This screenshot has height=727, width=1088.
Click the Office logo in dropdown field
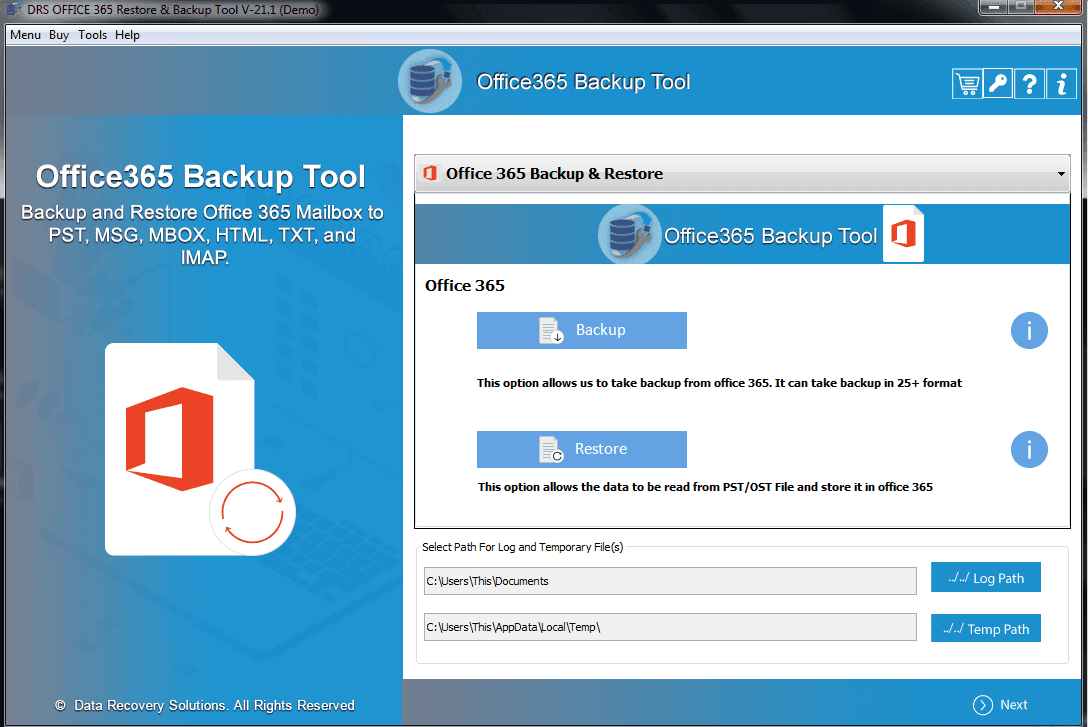coord(430,173)
